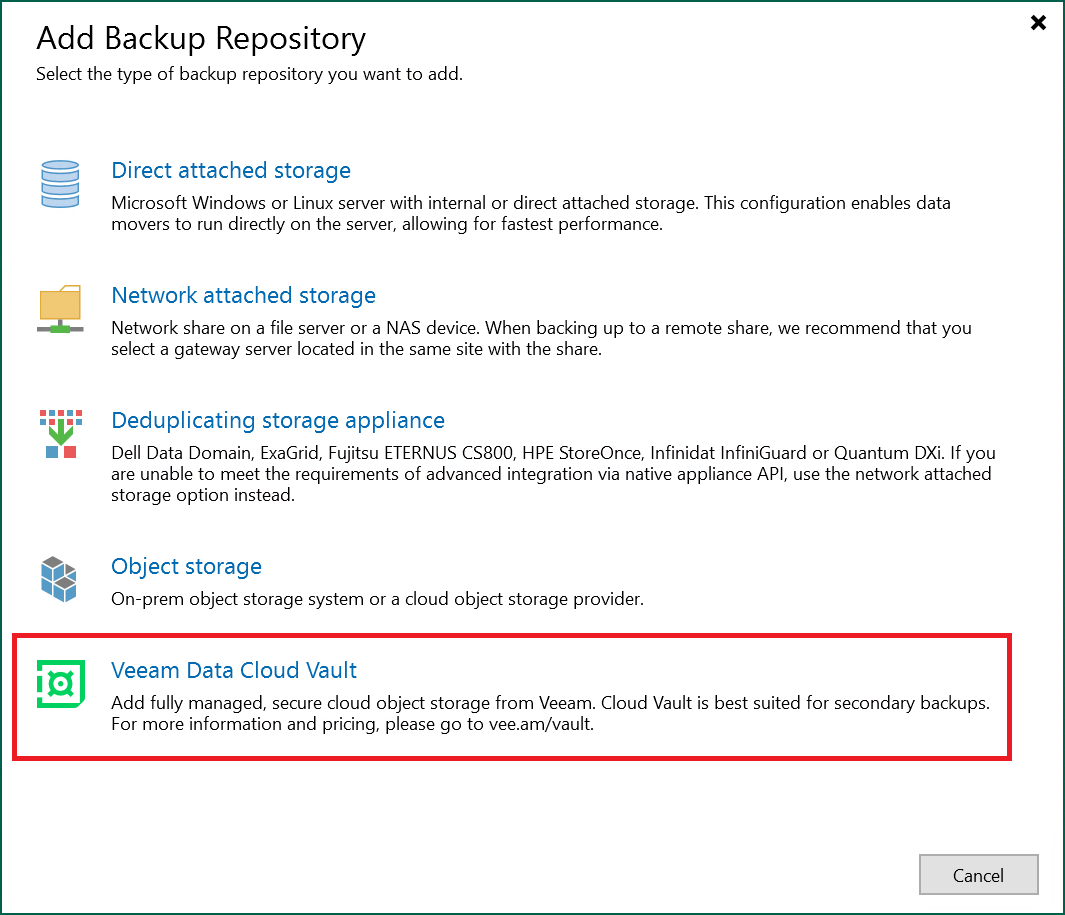
Task: Choose Network attached storage link
Action: coord(243,295)
